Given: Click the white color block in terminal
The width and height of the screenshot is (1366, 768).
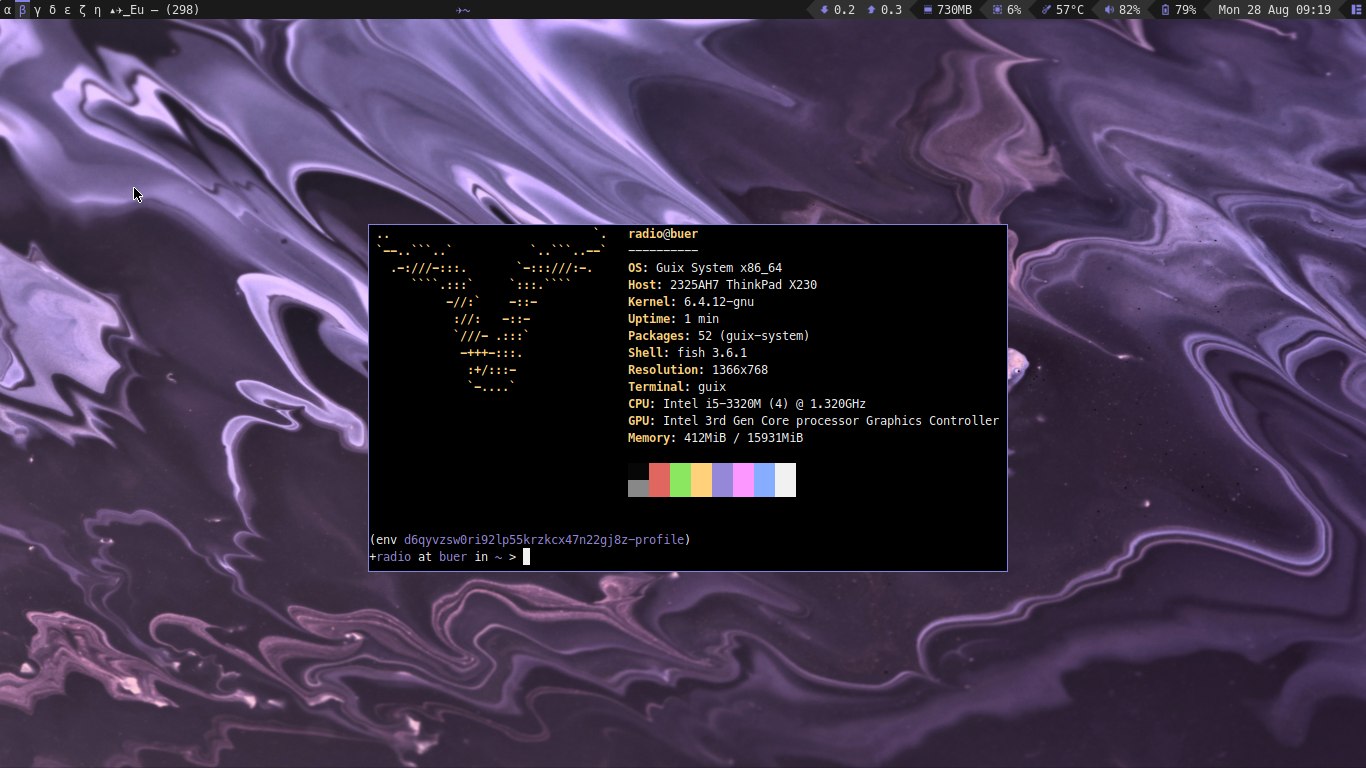Looking at the screenshot, I should click(785, 480).
